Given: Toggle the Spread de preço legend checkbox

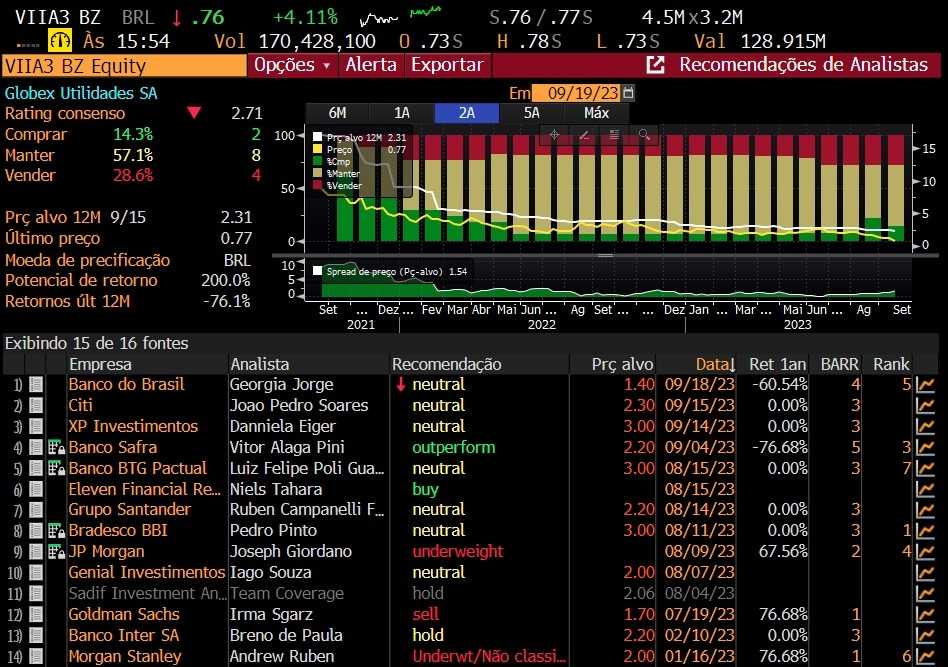Looking at the screenshot, I should [317, 272].
